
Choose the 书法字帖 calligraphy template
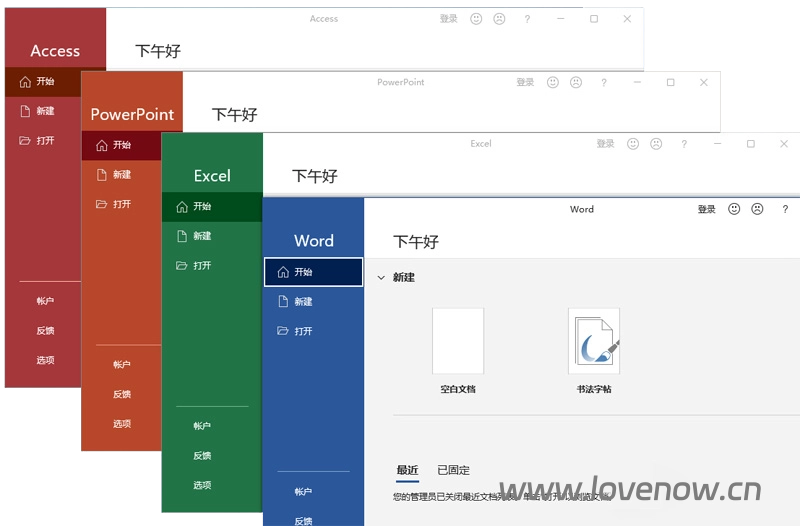[594, 351]
